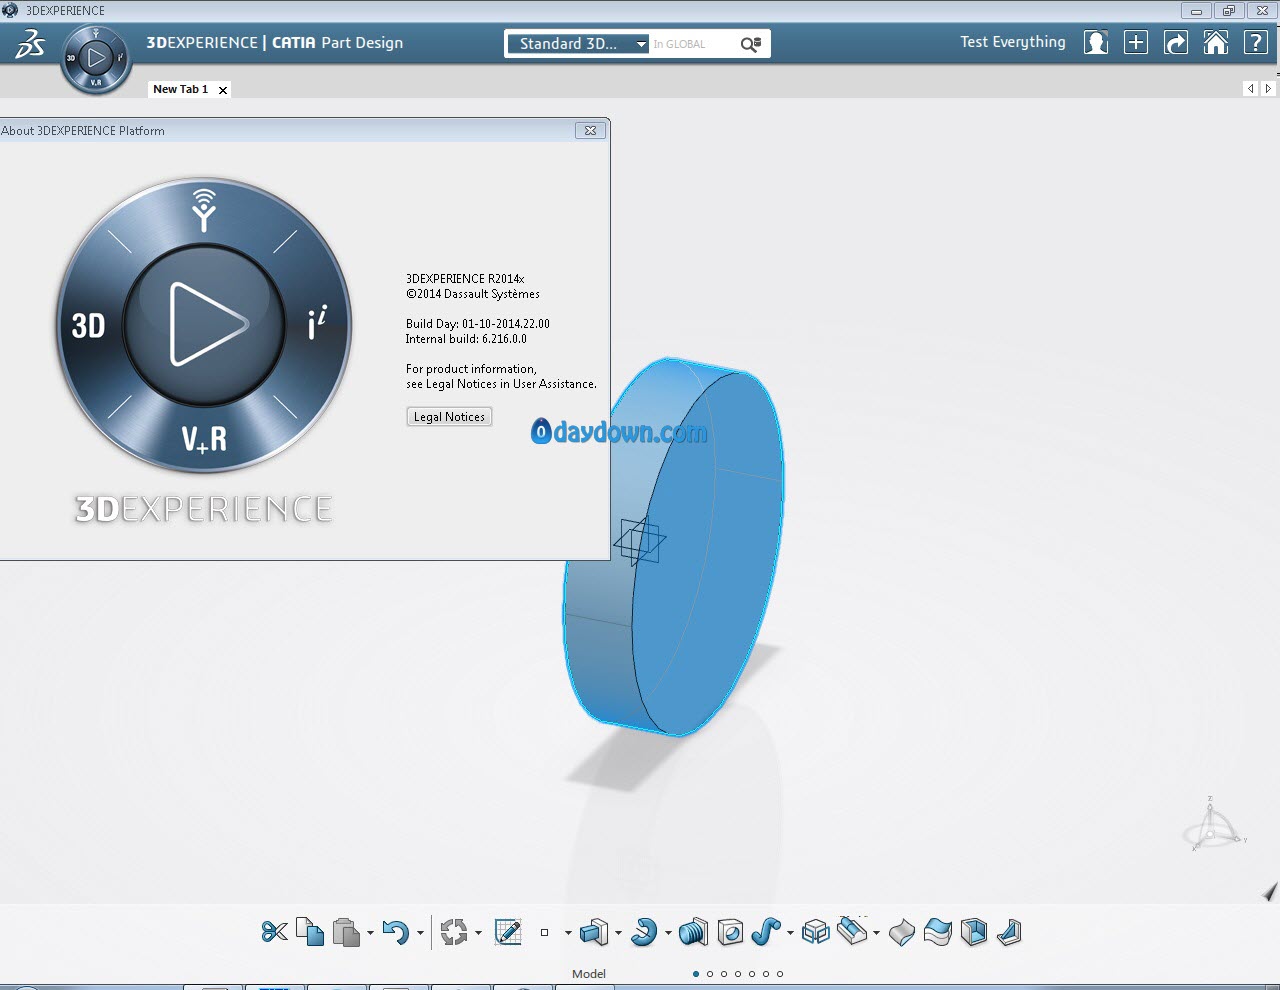The image size is (1280, 990).
Task: Select the seventh toolbar page dot
Action: tap(780, 973)
